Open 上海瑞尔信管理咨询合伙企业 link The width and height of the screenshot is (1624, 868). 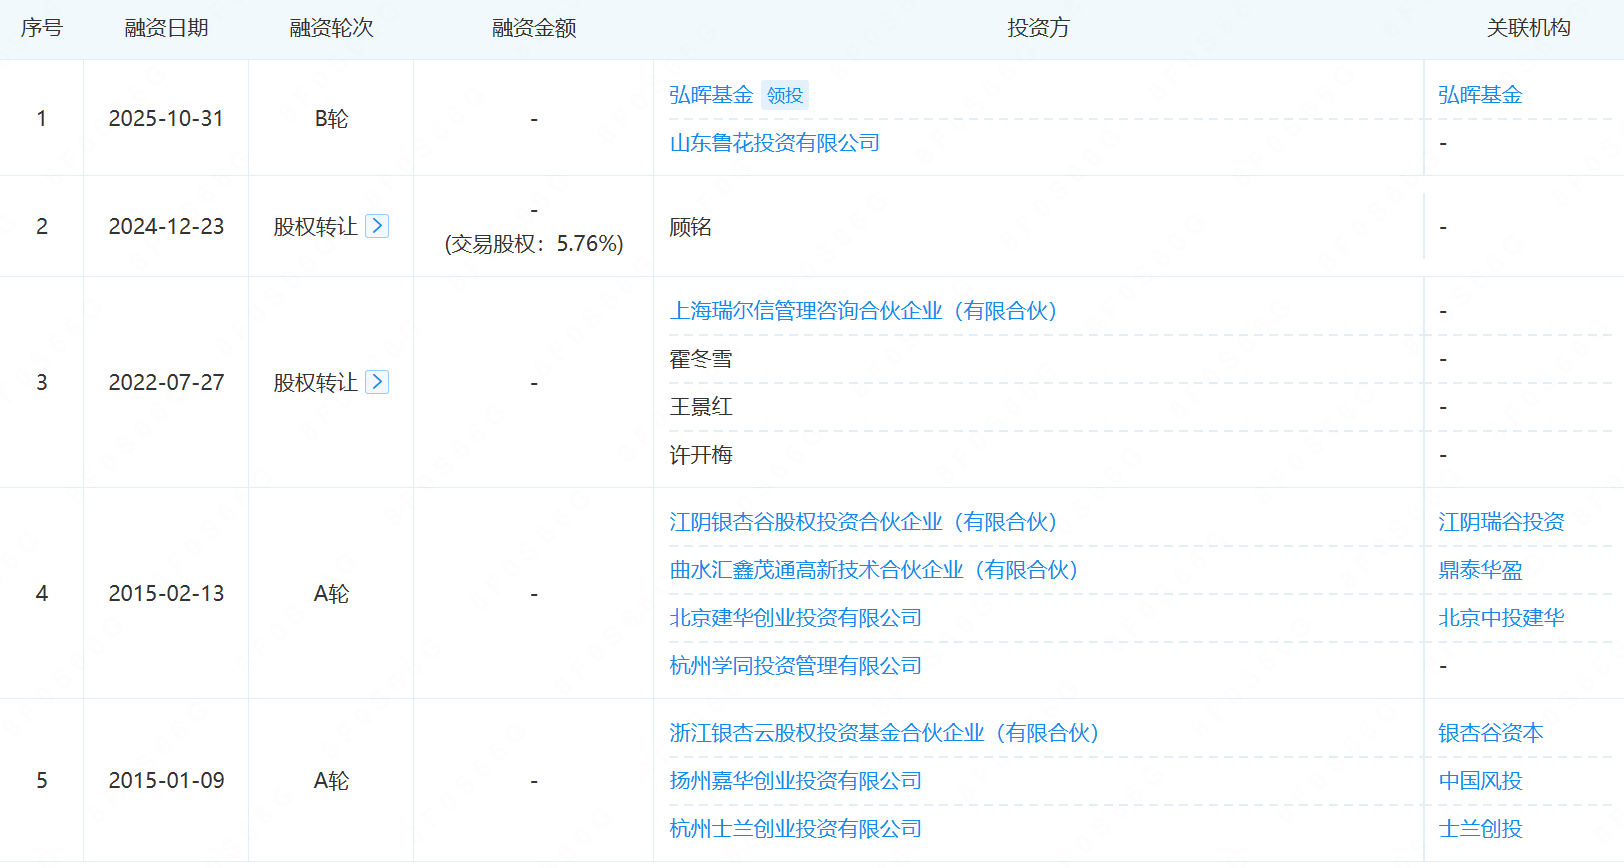point(863,311)
